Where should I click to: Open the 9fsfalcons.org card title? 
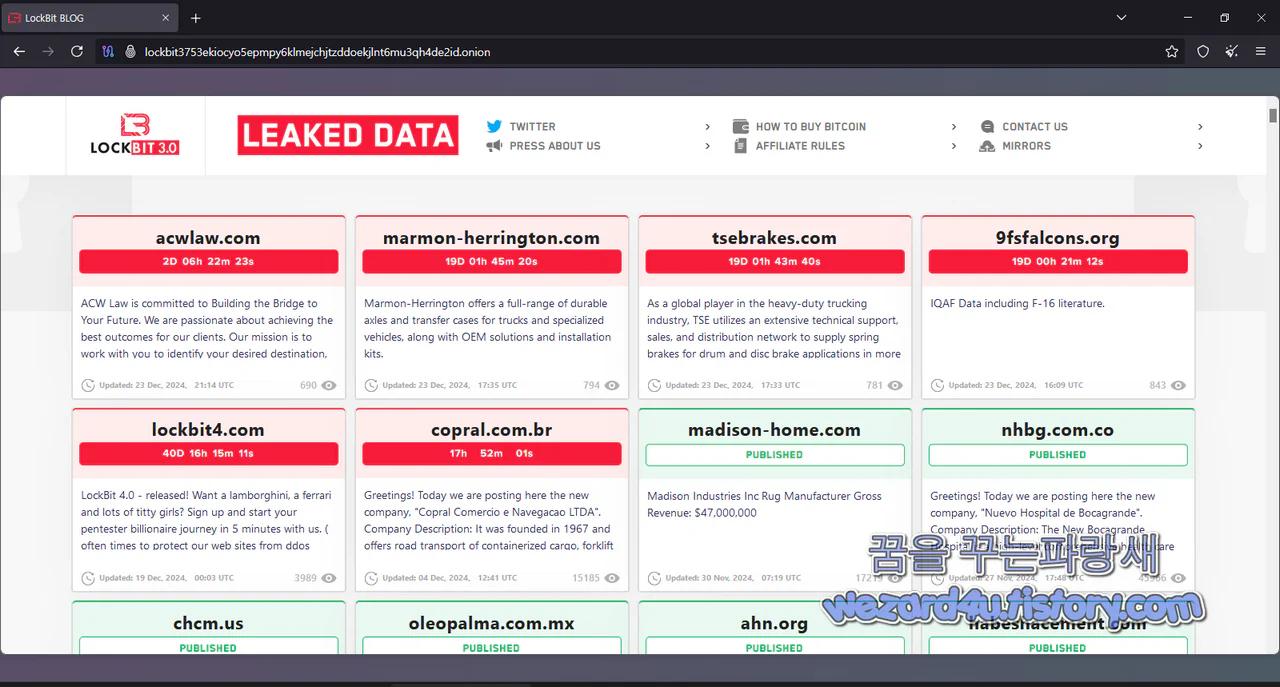pos(1057,238)
